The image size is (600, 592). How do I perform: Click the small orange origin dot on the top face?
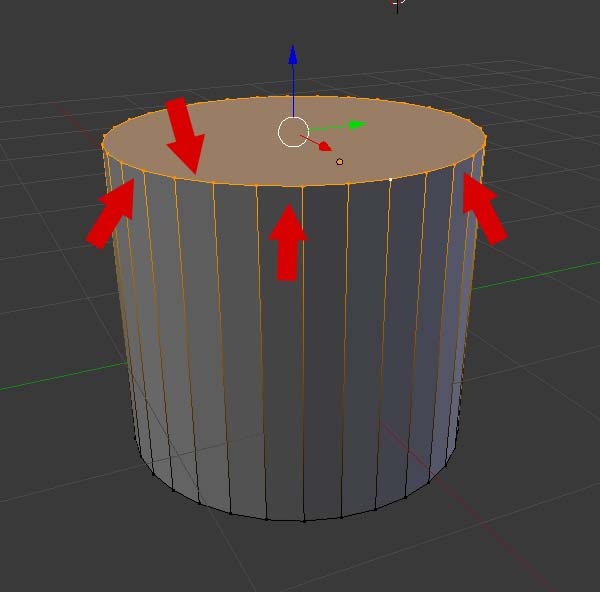(339, 162)
